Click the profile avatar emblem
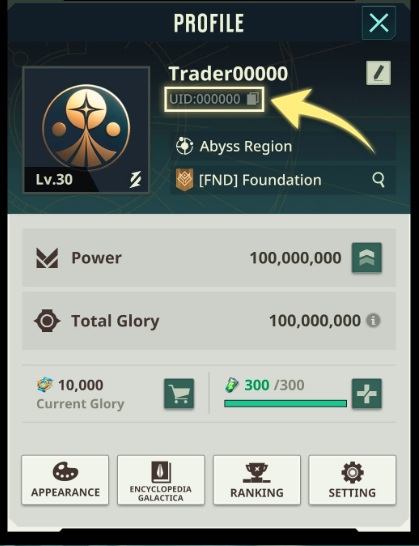This screenshot has height=546, width=419. [86, 127]
